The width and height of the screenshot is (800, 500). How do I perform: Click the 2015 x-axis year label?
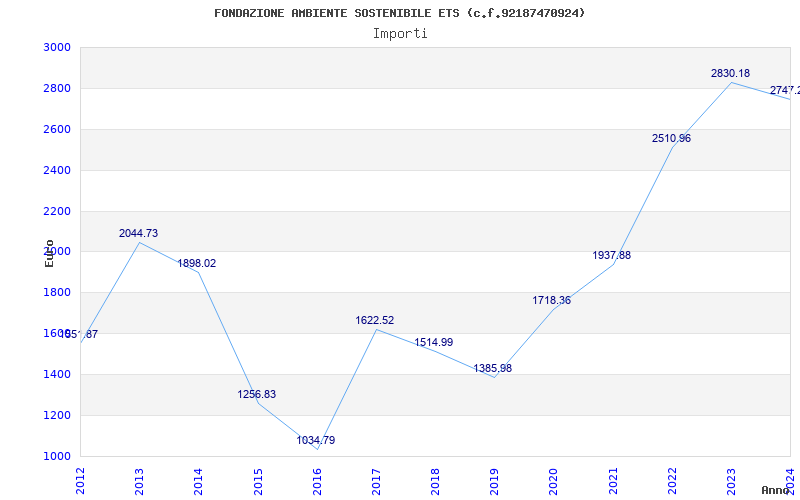pos(258,481)
